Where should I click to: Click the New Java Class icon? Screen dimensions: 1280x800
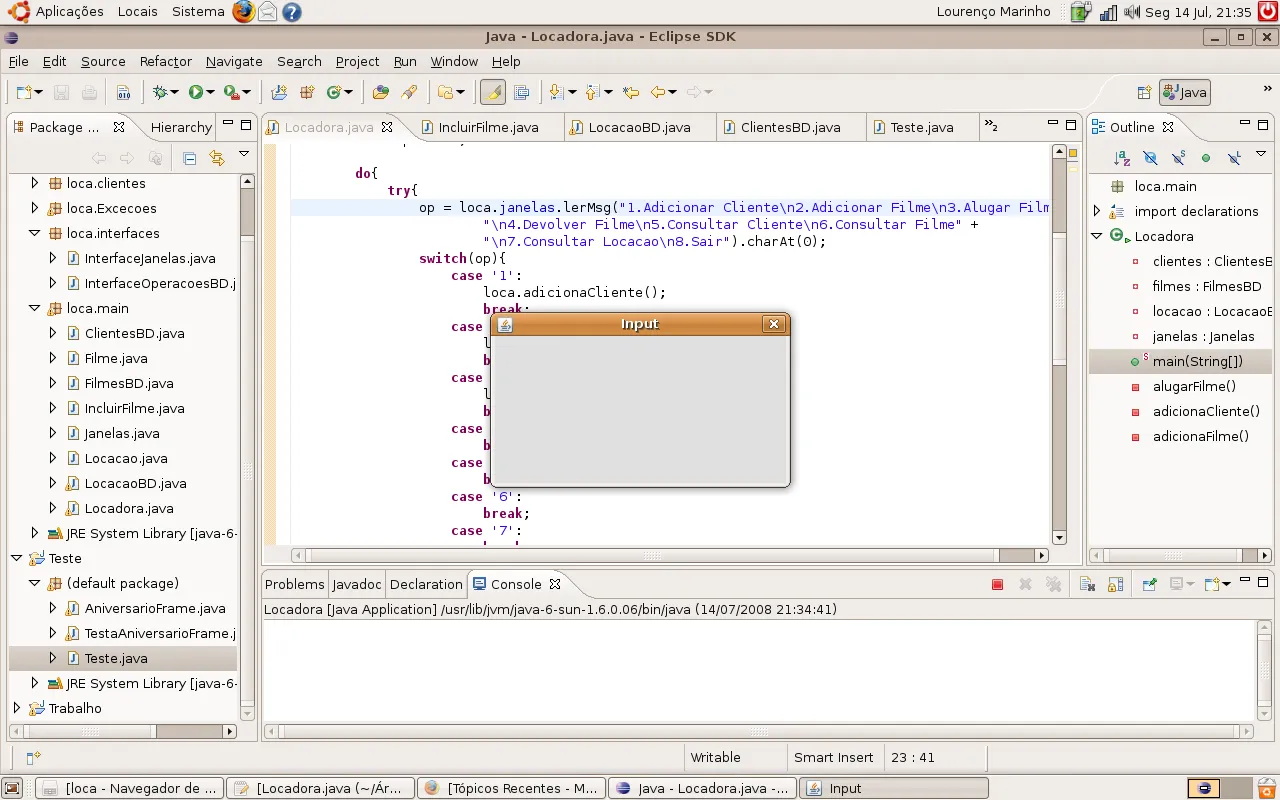[x=334, y=92]
